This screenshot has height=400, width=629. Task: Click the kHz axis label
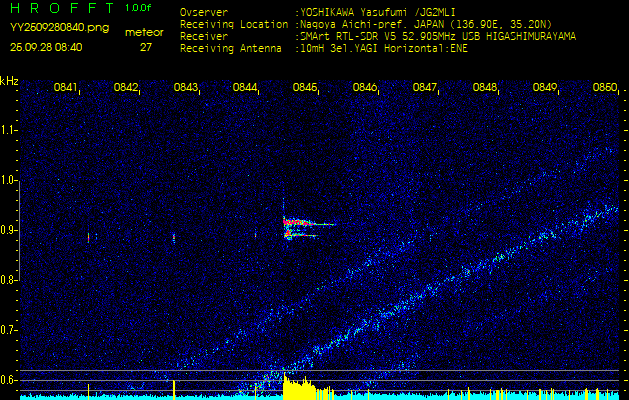(x=9, y=81)
